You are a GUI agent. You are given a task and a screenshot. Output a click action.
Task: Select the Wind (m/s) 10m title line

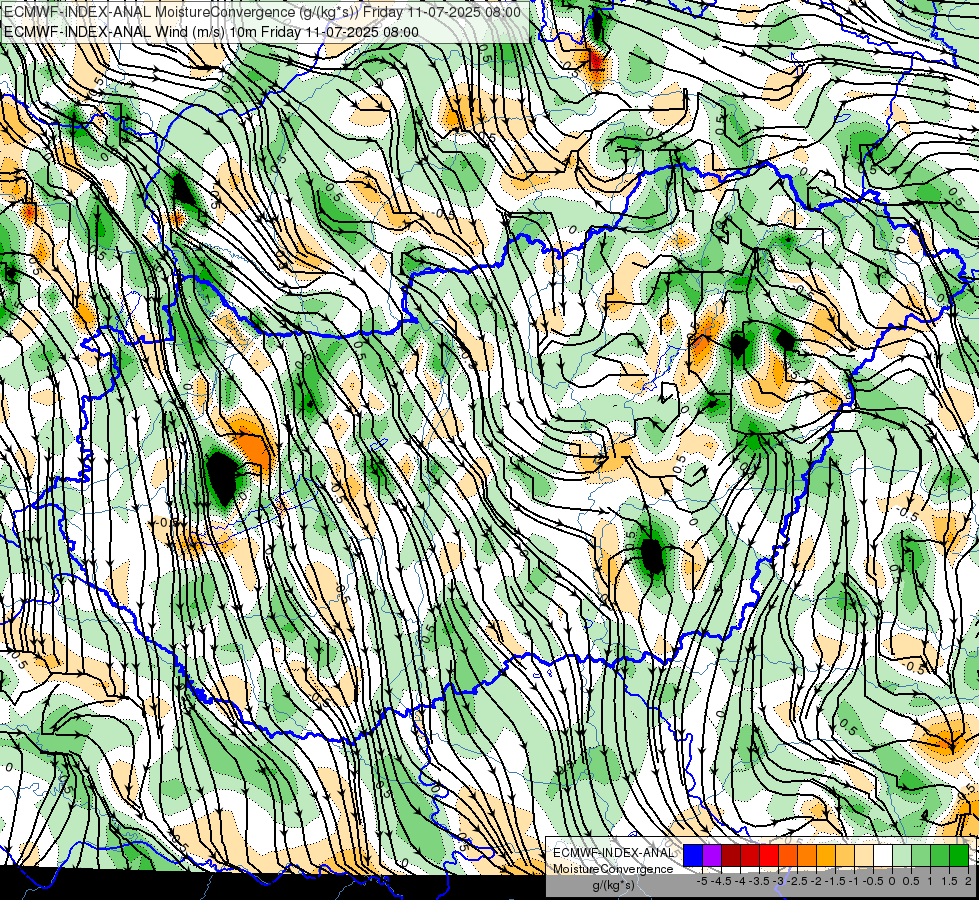[211, 31]
